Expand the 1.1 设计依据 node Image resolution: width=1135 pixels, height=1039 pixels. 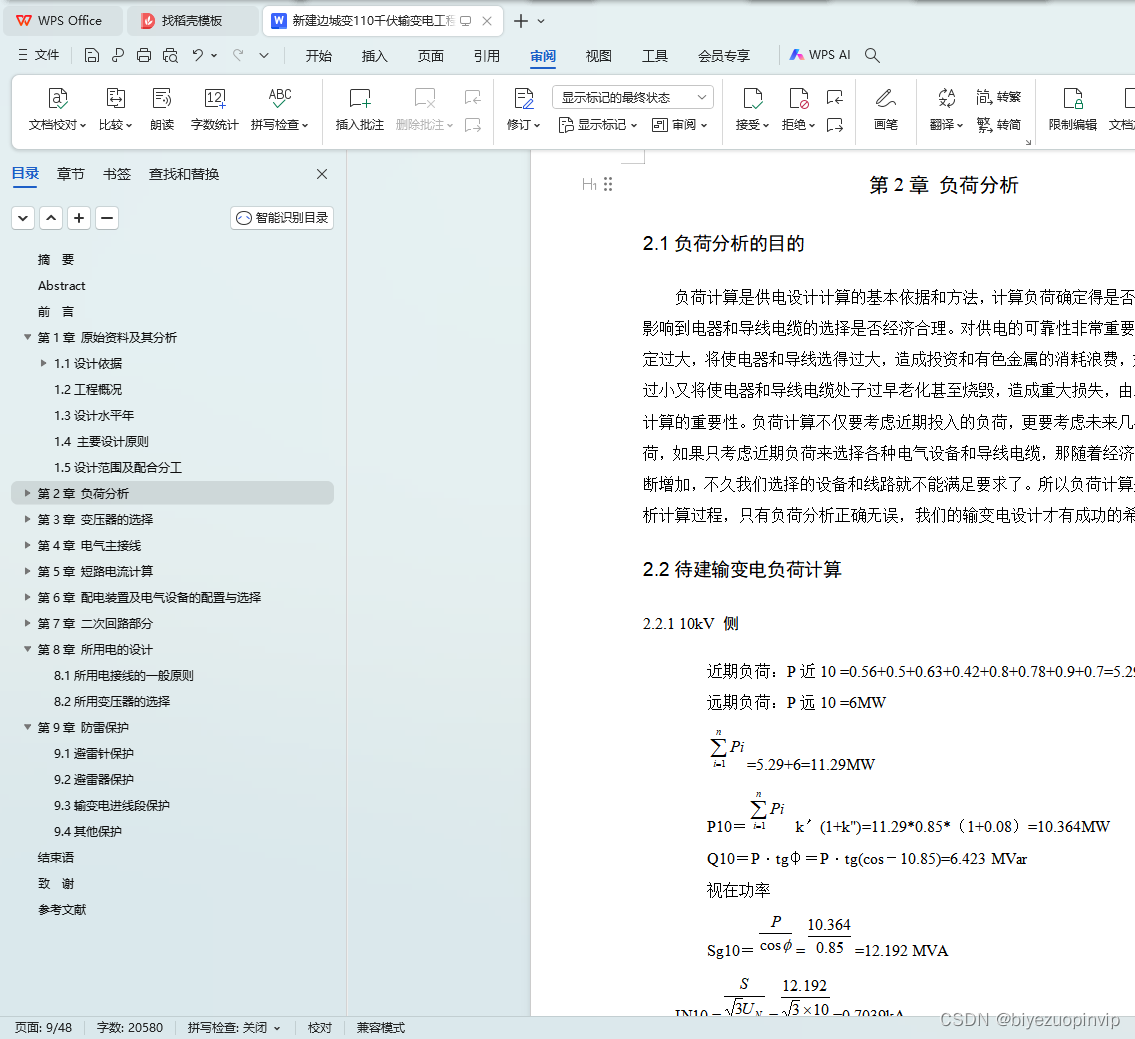pyautogui.click(x=43, y=363)
